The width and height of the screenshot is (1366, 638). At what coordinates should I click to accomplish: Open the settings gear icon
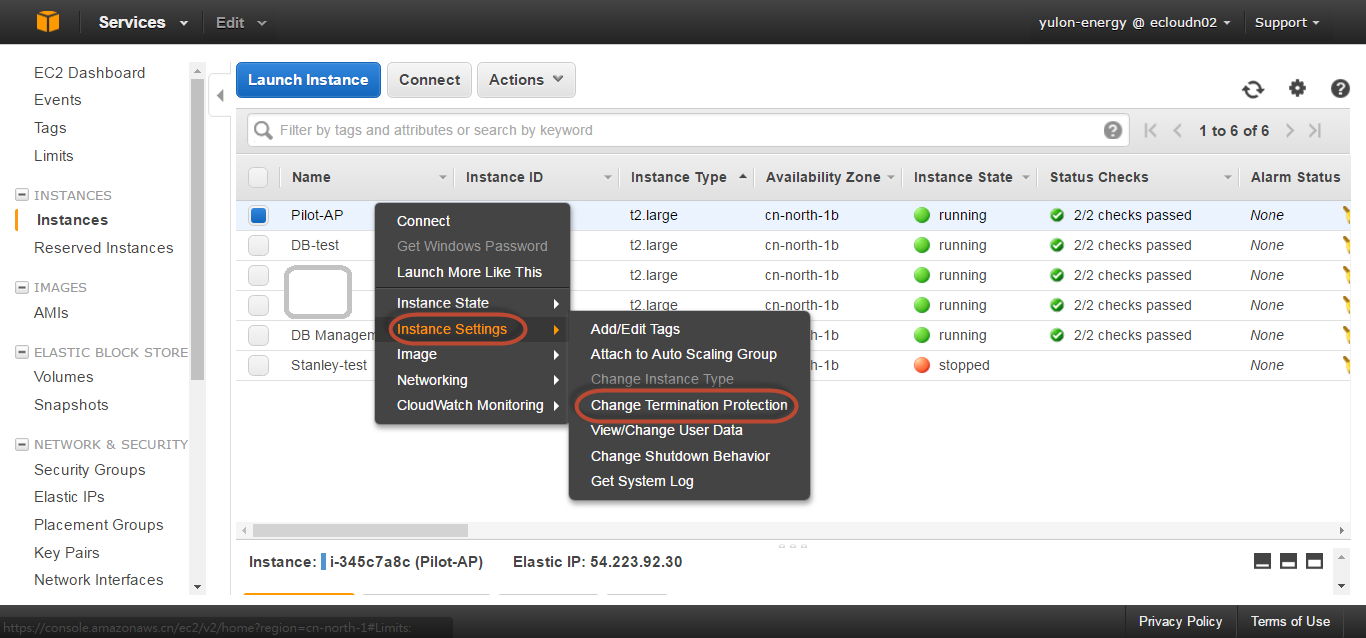1297,88
